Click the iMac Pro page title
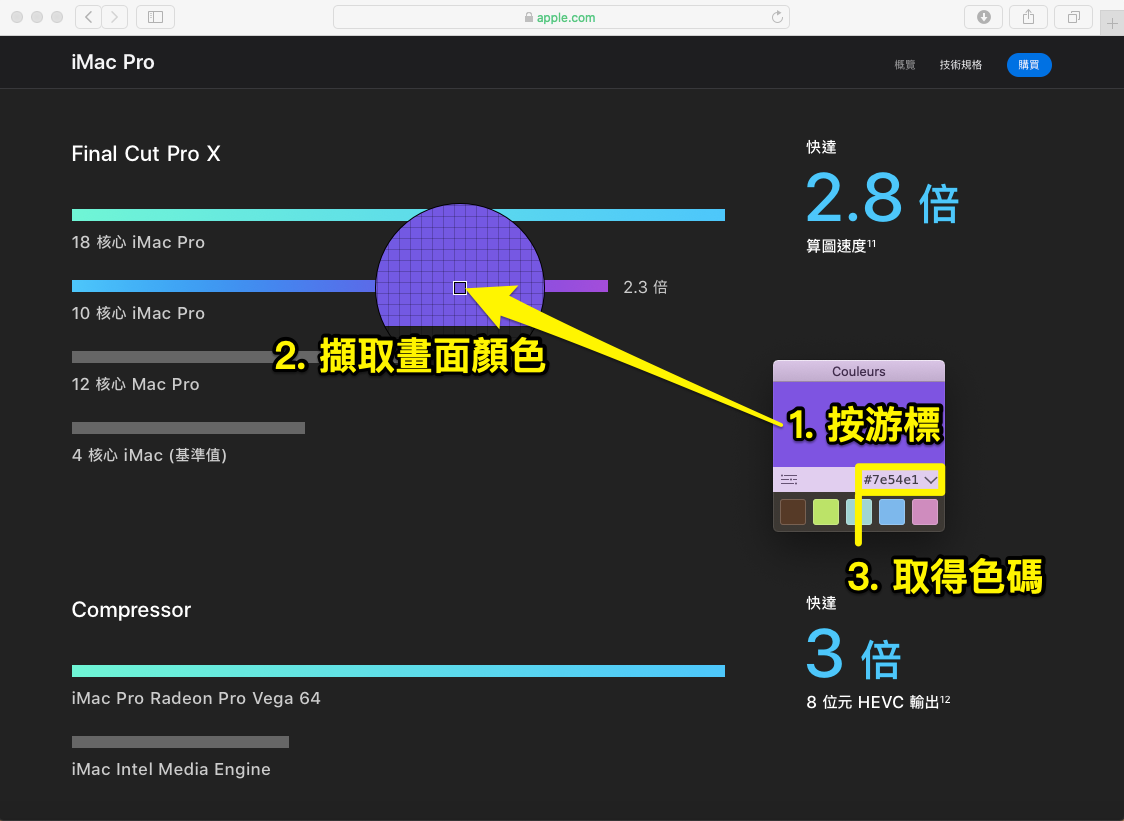The image size is (1124, 821). click(x=113, y=62)
